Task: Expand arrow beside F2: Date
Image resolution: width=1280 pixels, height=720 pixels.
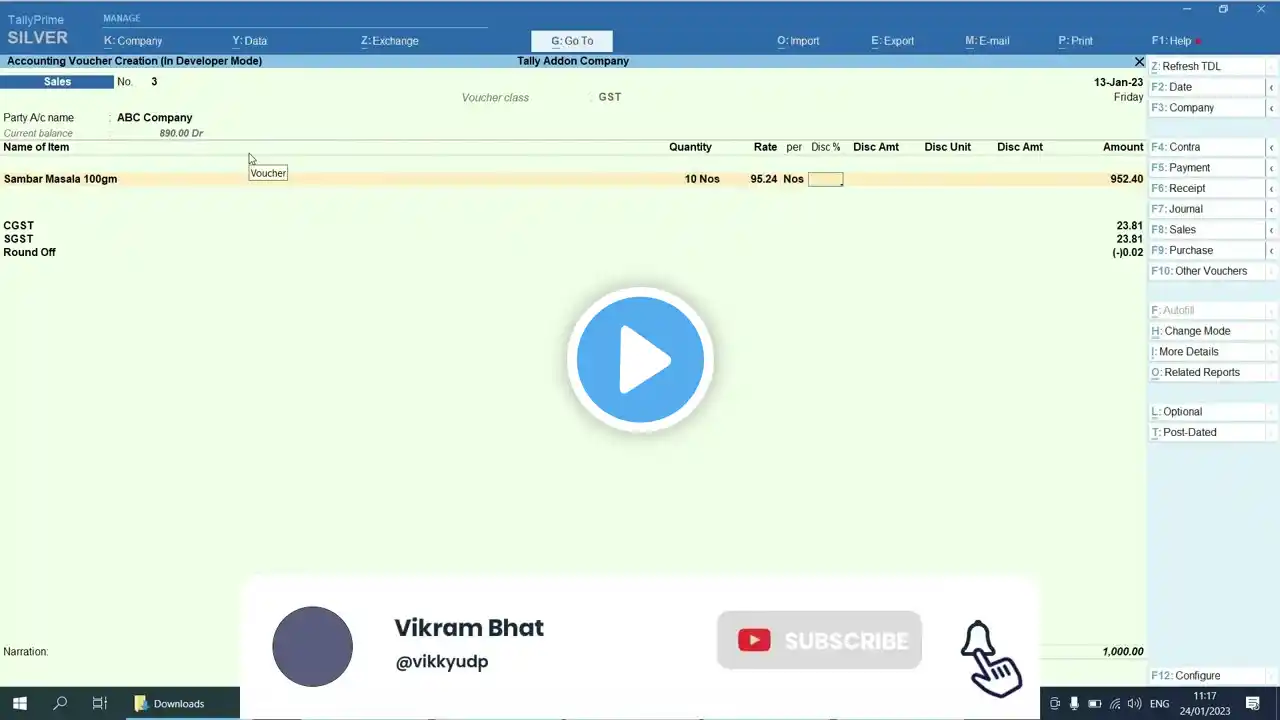Action: (1272, 87)
